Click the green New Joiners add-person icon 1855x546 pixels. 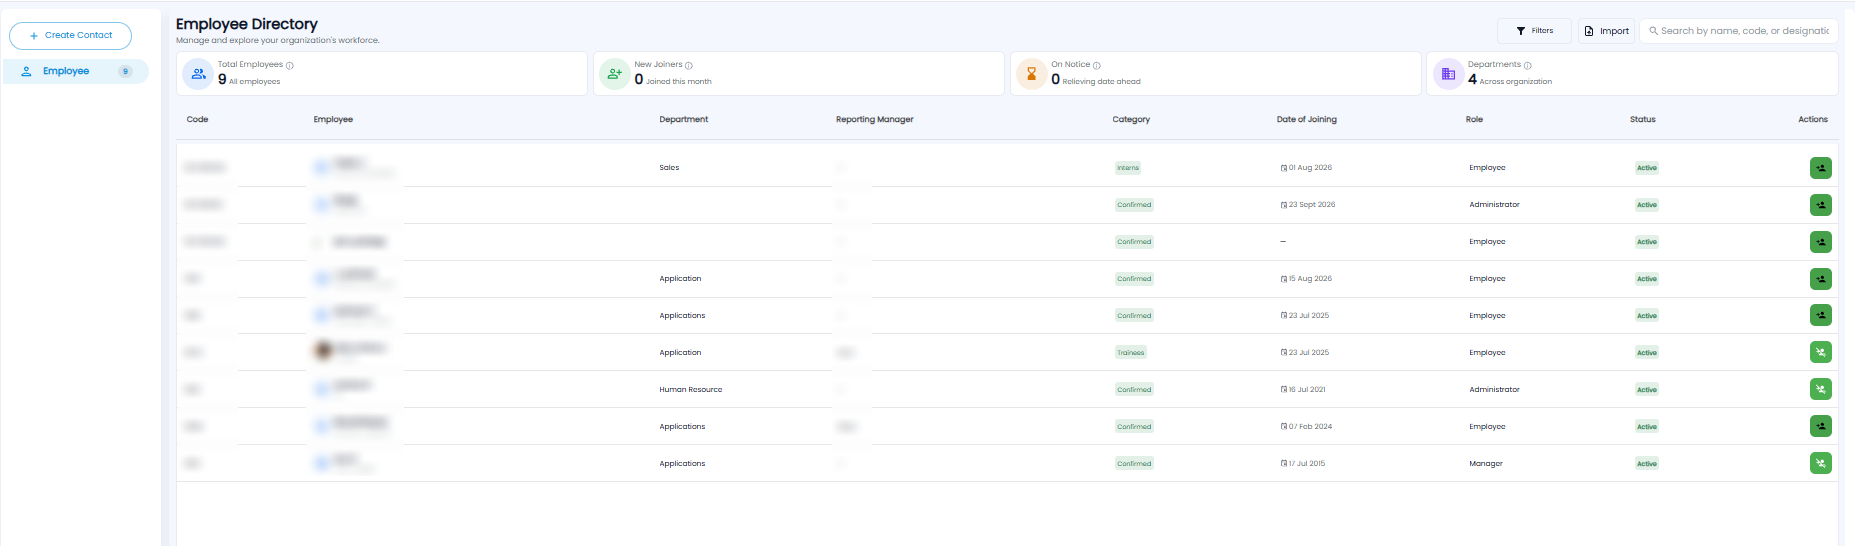pyautogui.click(x=615, y=74)
